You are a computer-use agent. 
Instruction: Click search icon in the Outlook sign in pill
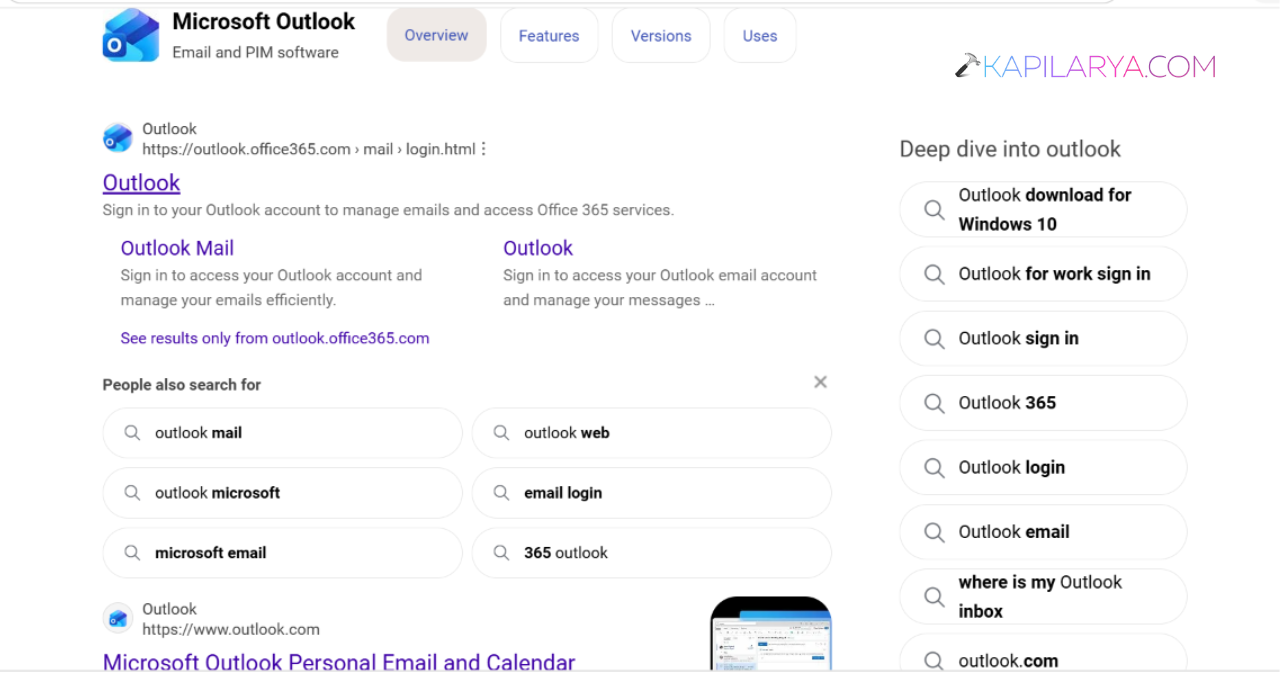point(934,339)
